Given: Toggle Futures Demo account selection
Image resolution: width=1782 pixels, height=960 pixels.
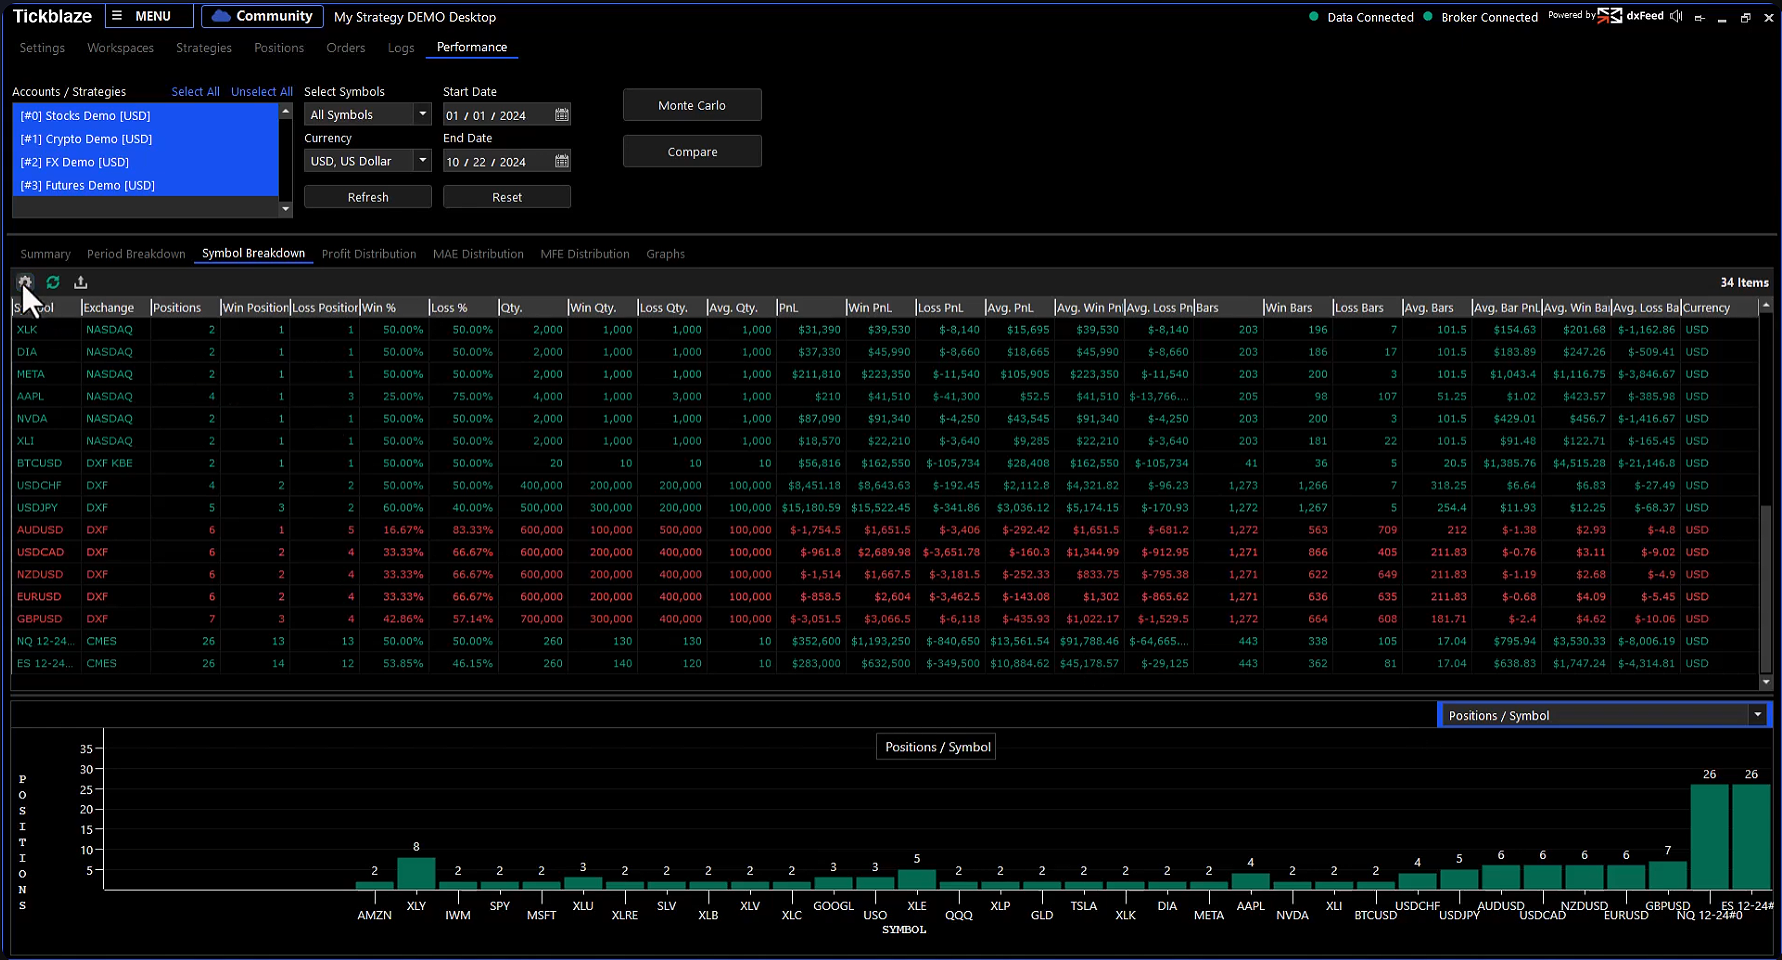Looking at the screenshot, I should pyautogui.click(x=88, y=185).
